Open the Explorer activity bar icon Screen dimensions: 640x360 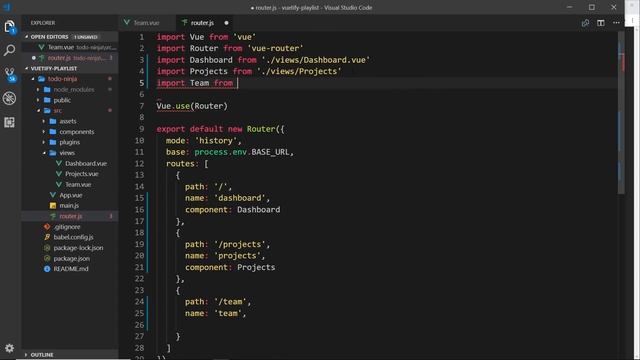click(9, 27)
